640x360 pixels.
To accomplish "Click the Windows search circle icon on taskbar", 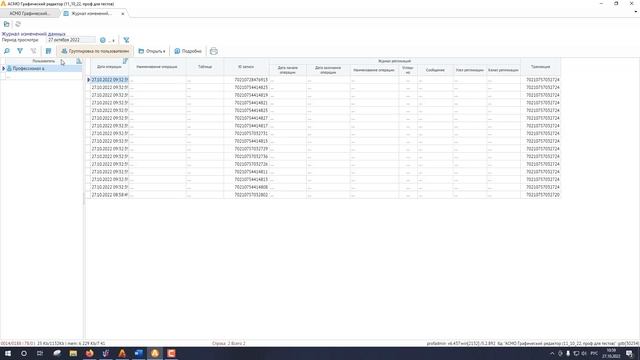I will coord(24,353).
